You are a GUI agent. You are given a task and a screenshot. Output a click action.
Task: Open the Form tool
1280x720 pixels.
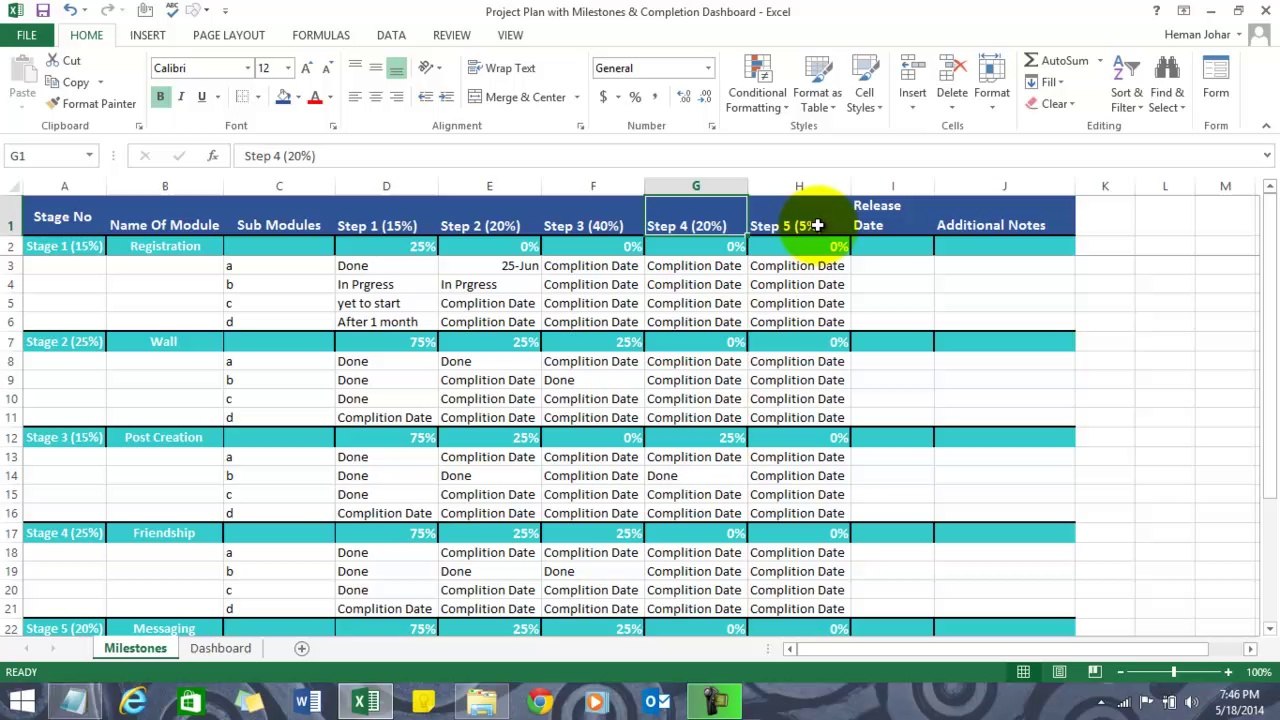(1216, 80)
